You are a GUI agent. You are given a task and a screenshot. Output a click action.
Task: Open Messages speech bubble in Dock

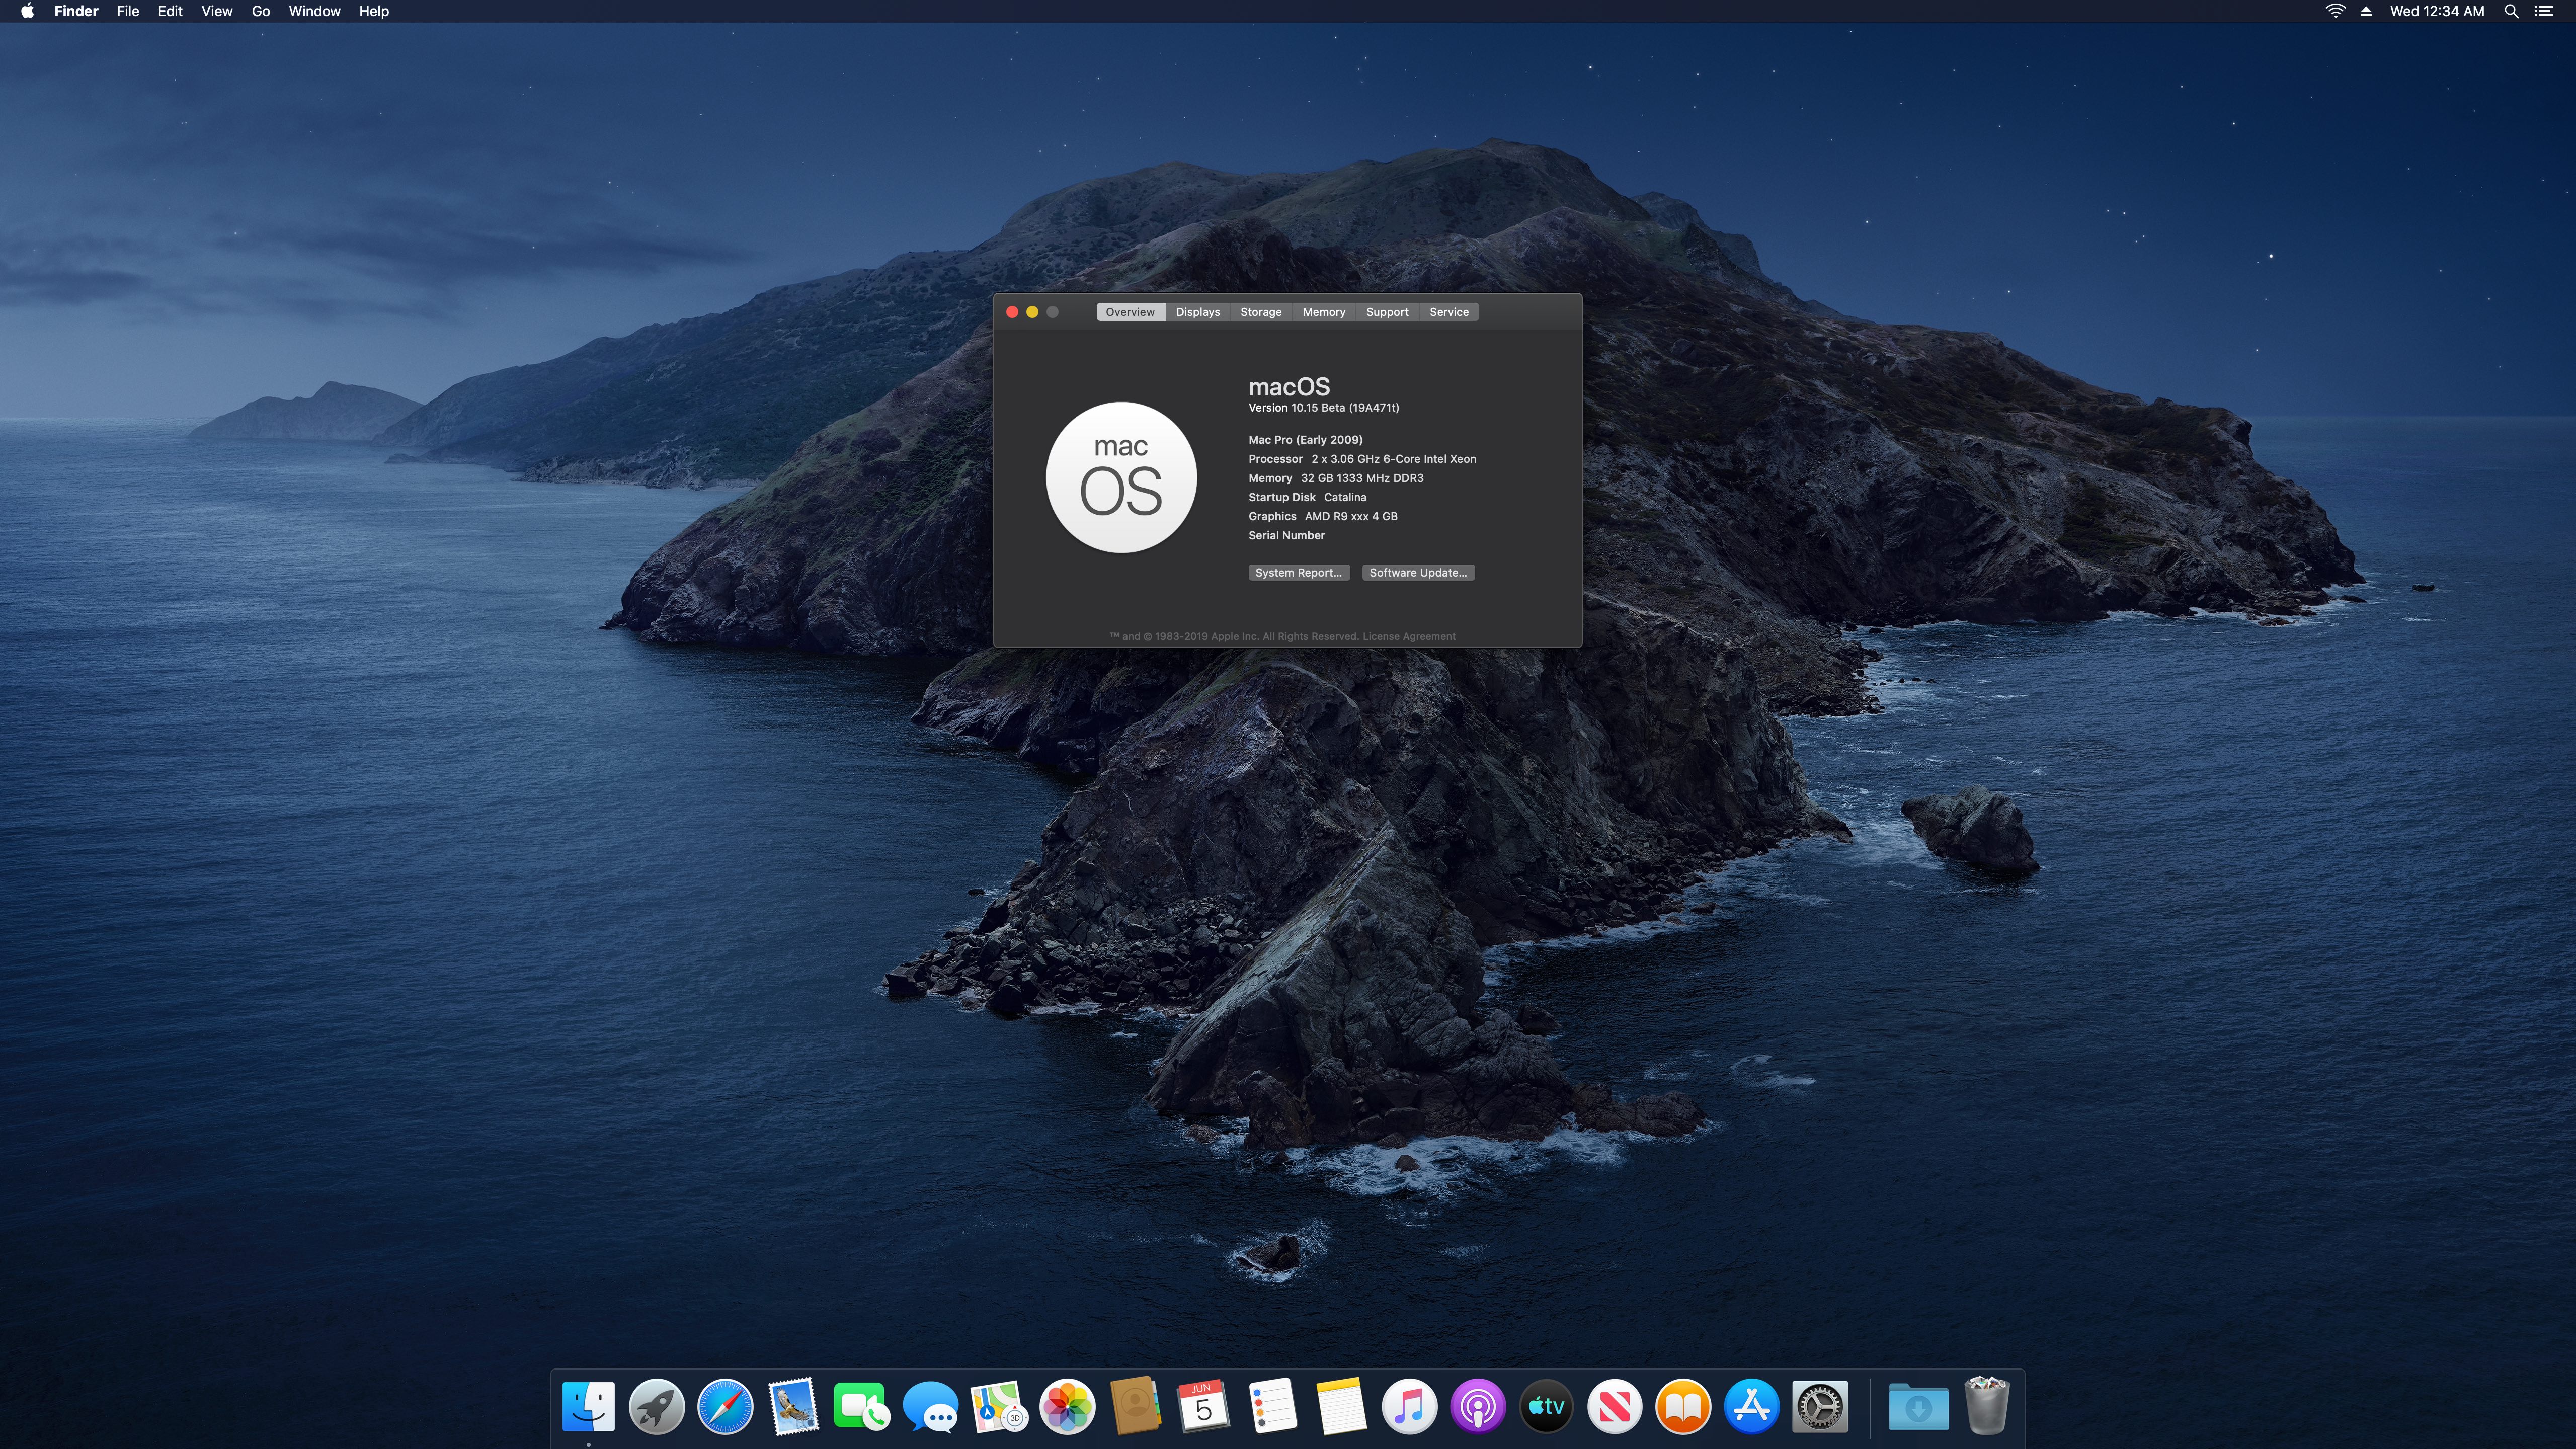coord(930,1407)
